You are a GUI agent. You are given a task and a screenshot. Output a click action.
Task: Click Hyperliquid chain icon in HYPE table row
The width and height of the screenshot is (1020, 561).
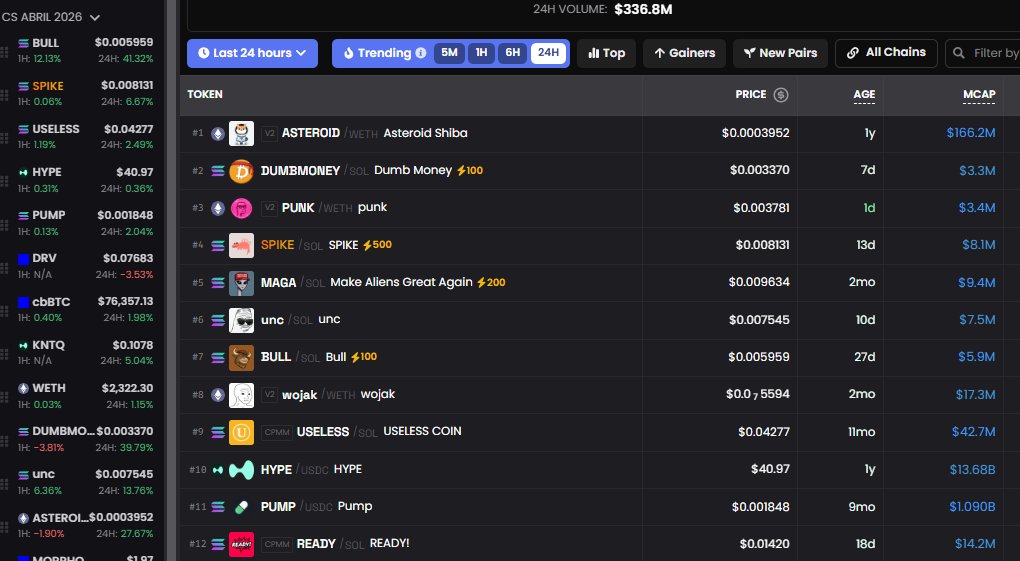(x=218, y=470)
